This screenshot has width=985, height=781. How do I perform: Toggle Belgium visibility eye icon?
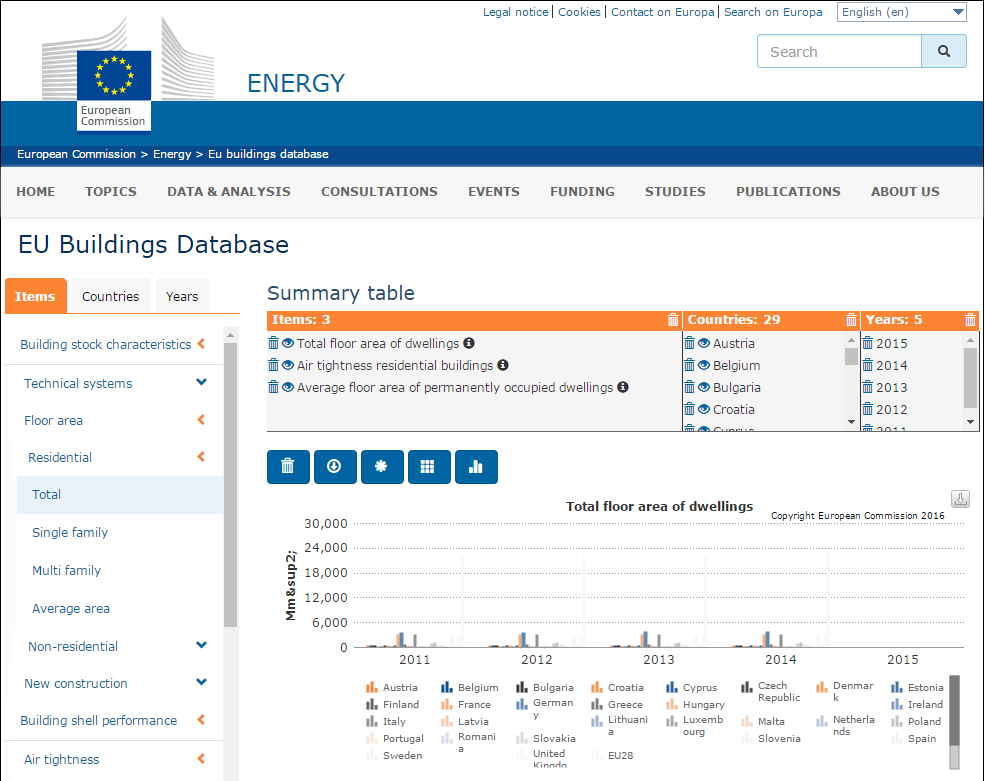coord(704,365)
